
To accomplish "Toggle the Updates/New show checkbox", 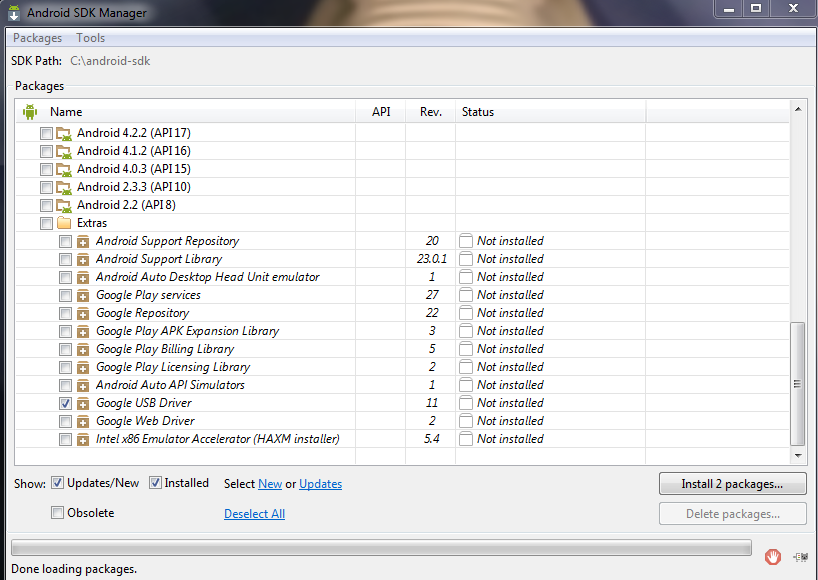I will (x=57, y=483).
